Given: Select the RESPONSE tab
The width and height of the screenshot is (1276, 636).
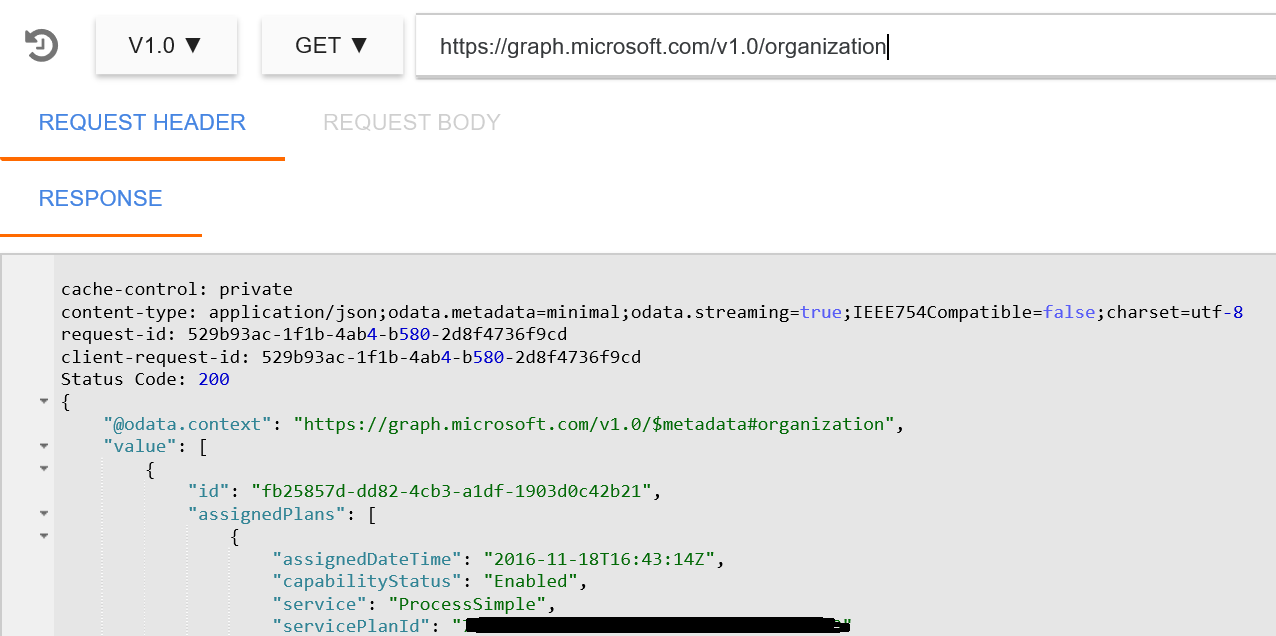Looking at the screenshot, I should pyautogui.click(x=100, y=199).
